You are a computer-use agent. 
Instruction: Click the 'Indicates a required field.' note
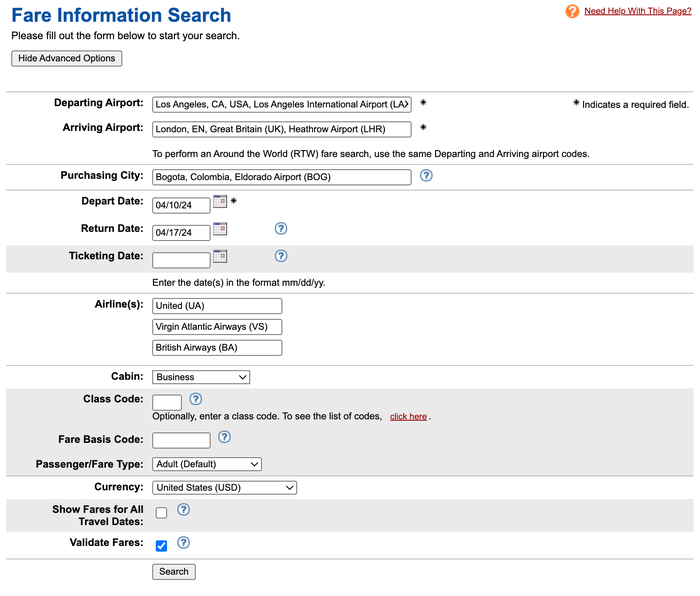[x=635, y=105]
